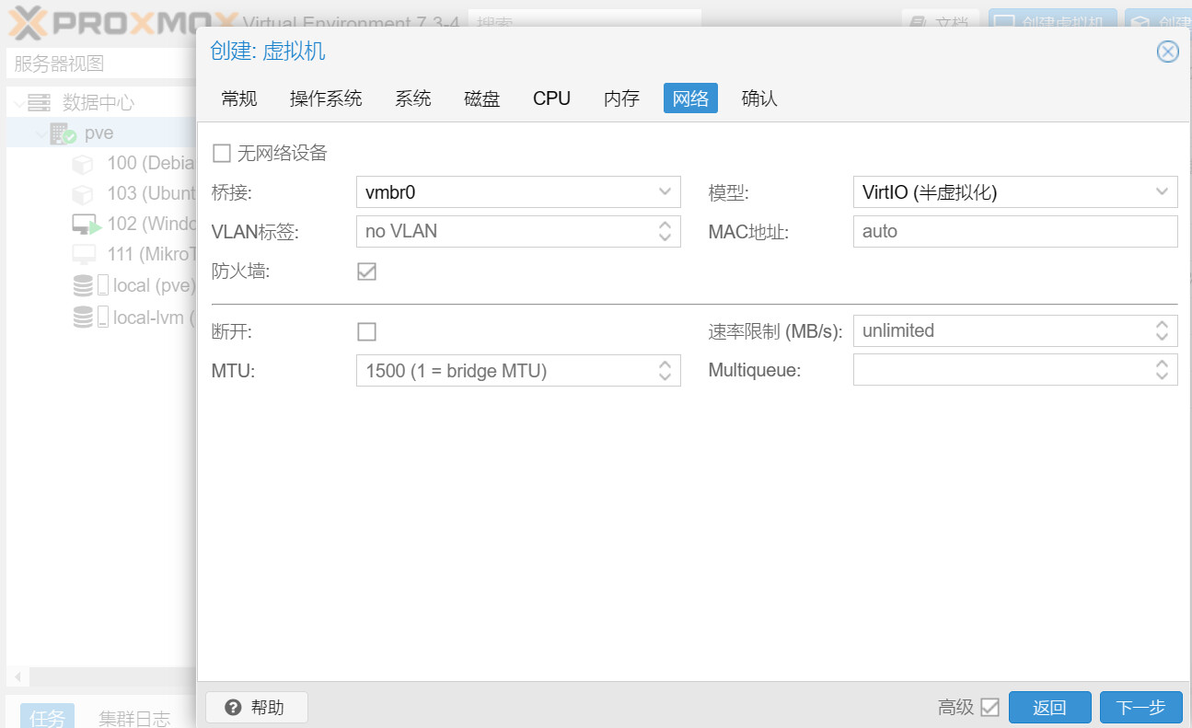Click the running VM 102 monitor icon
The width and height of the screenshot is (1192, 728).
coord(85,224)
